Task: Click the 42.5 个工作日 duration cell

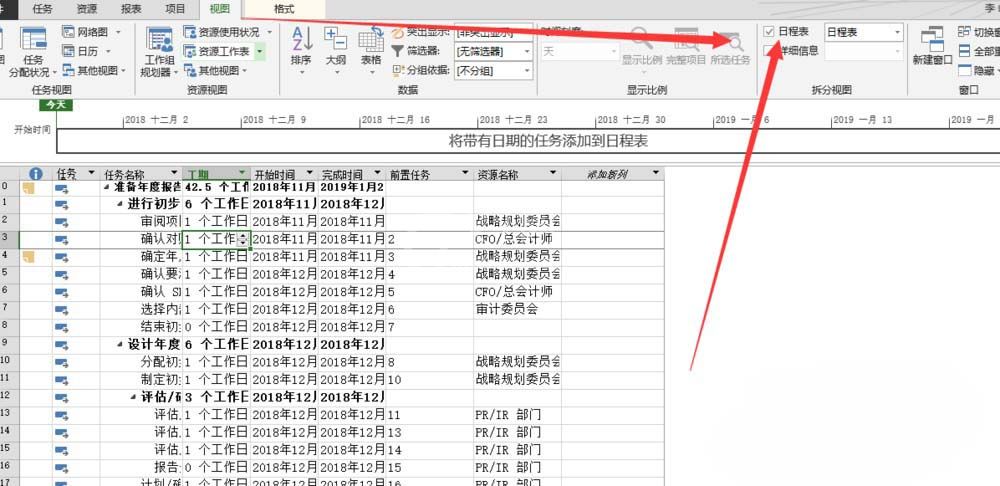Action: click(x=216, y=188)
